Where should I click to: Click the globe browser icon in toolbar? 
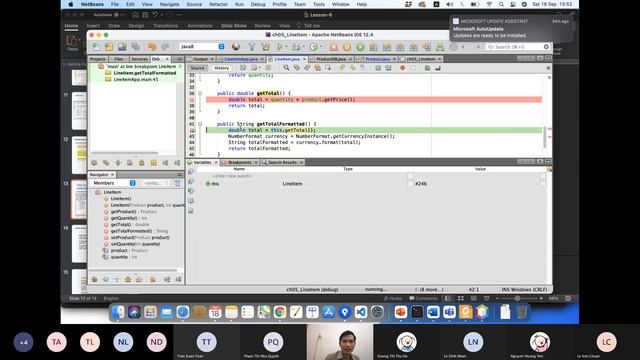click(236, 47)
